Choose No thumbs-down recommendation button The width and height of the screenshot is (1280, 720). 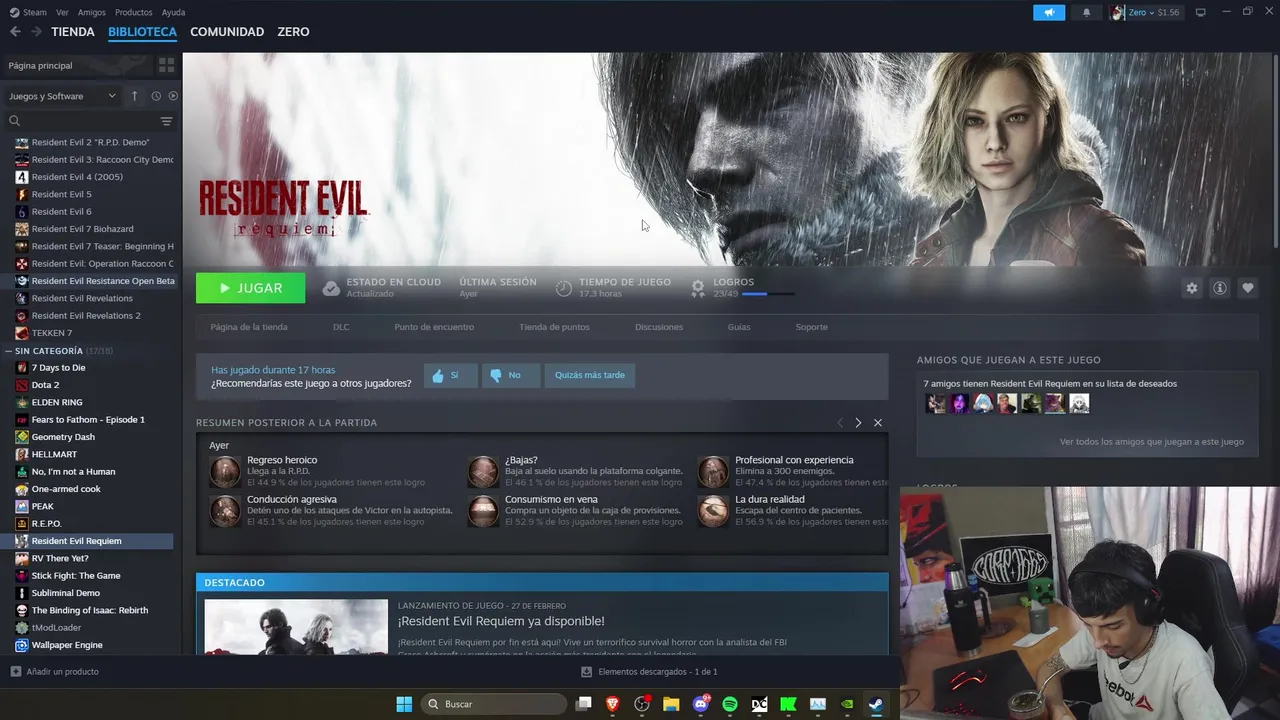[x=510, y=375]
